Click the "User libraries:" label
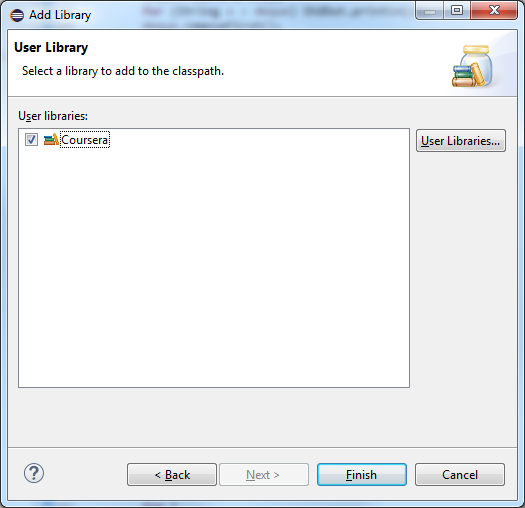 pos(53,116)
